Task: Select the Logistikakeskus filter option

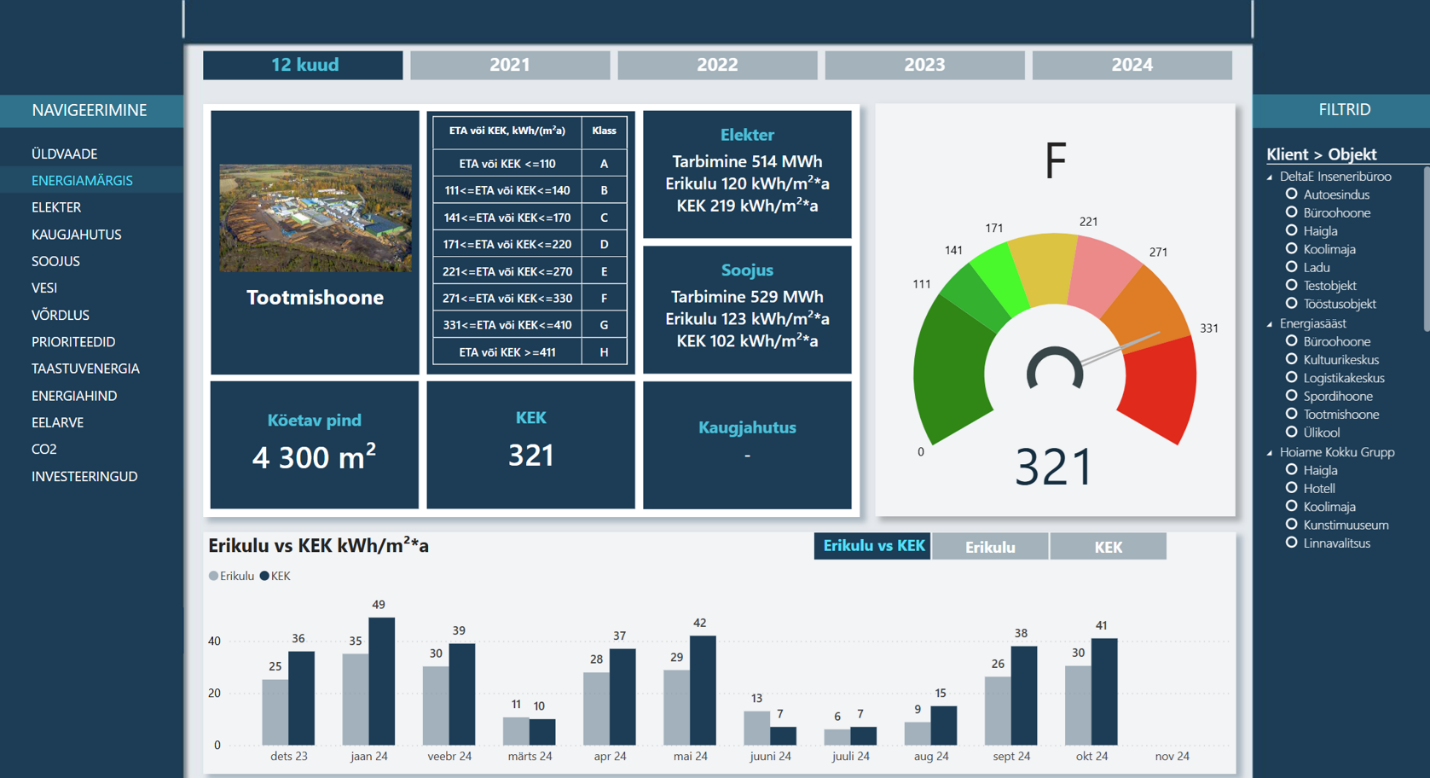Action: pos(1292,378)
